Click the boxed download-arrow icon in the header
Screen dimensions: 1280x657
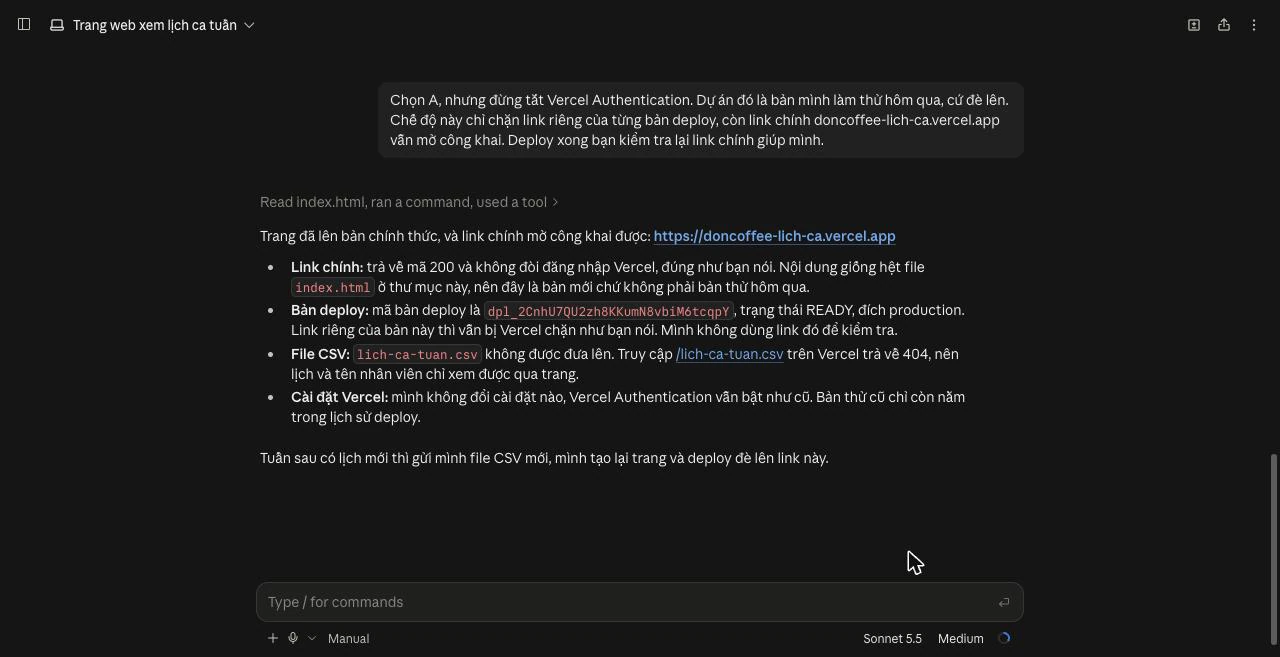click(x=1194, y=25)
